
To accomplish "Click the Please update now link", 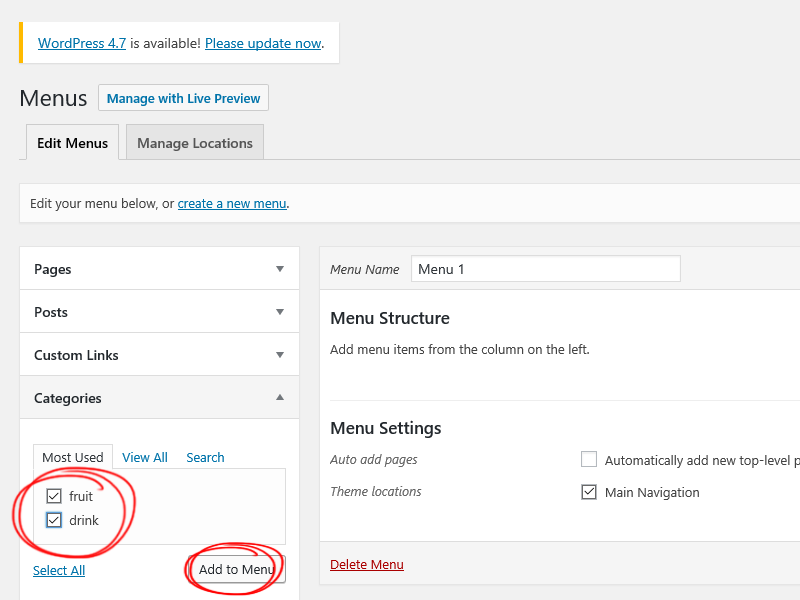I will pos(263,43).
